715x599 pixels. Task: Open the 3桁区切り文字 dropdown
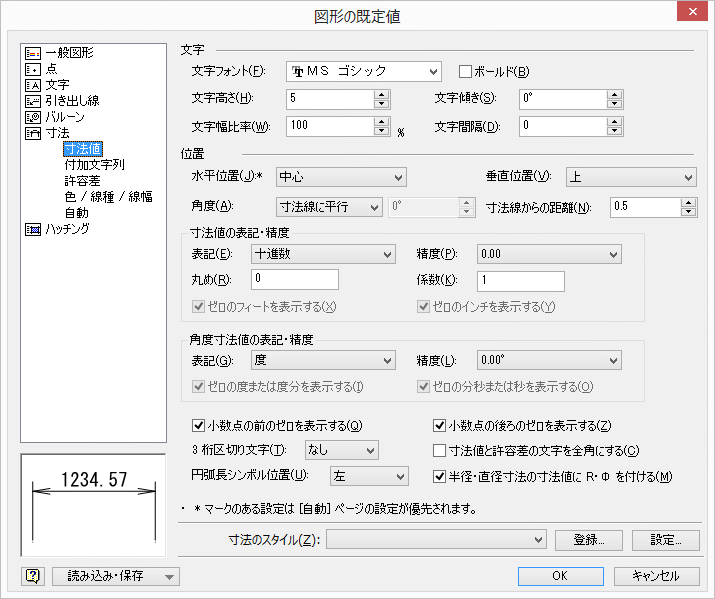(x=342, y=450)
